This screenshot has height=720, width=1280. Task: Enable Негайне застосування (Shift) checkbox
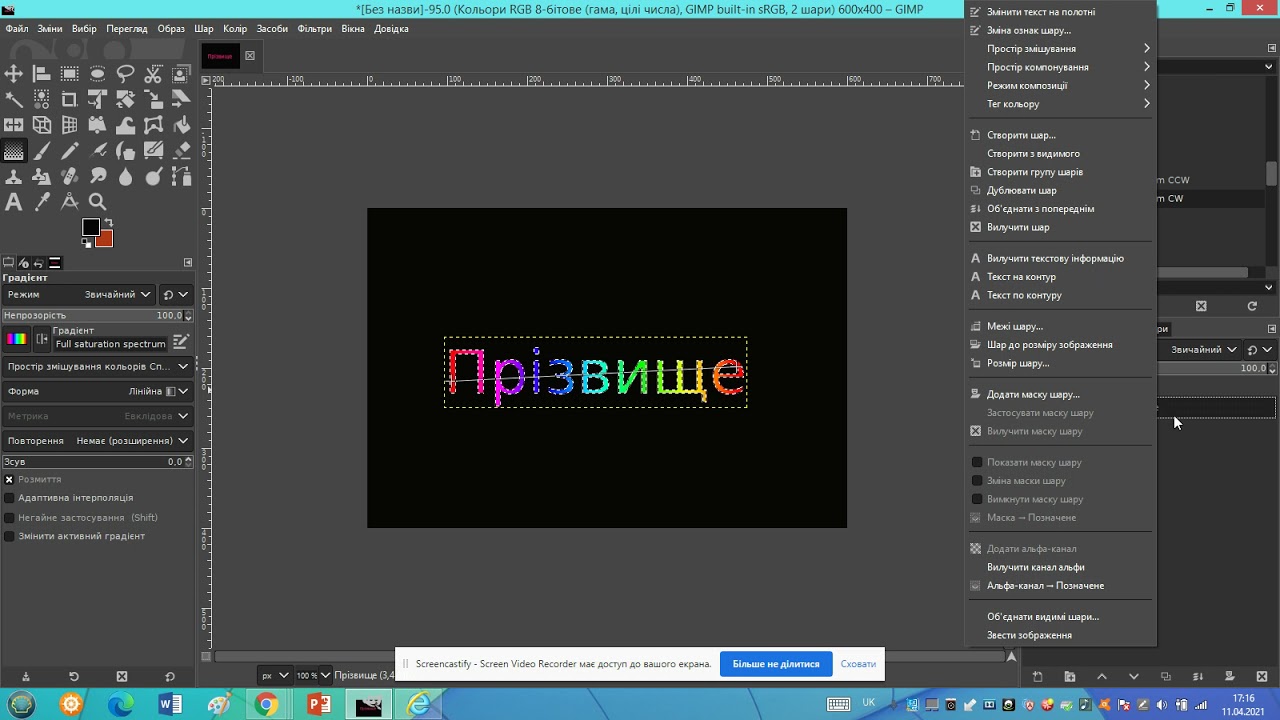coord(9,518)
